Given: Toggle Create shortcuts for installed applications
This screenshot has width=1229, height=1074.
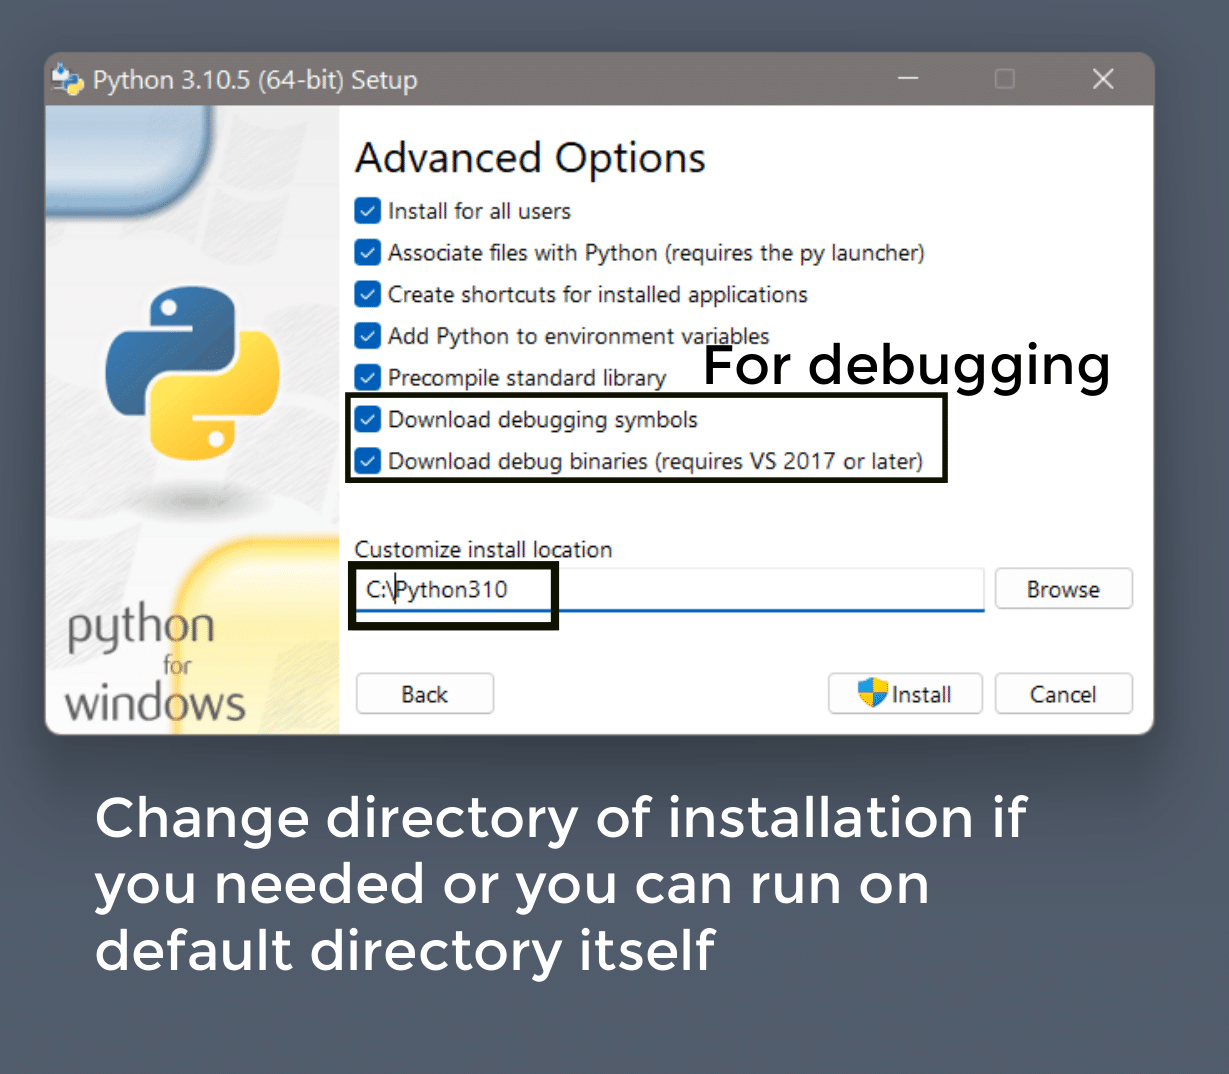Looking at the screenshot, I should [368, 294].
